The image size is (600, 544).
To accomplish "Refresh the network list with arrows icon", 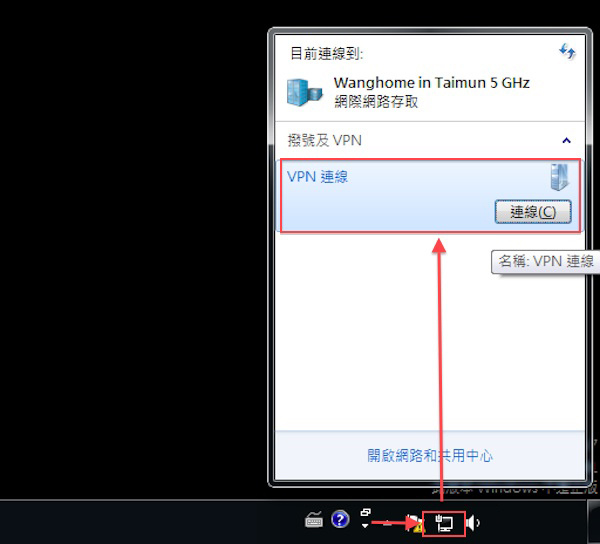I will click(x=567, y=51).
